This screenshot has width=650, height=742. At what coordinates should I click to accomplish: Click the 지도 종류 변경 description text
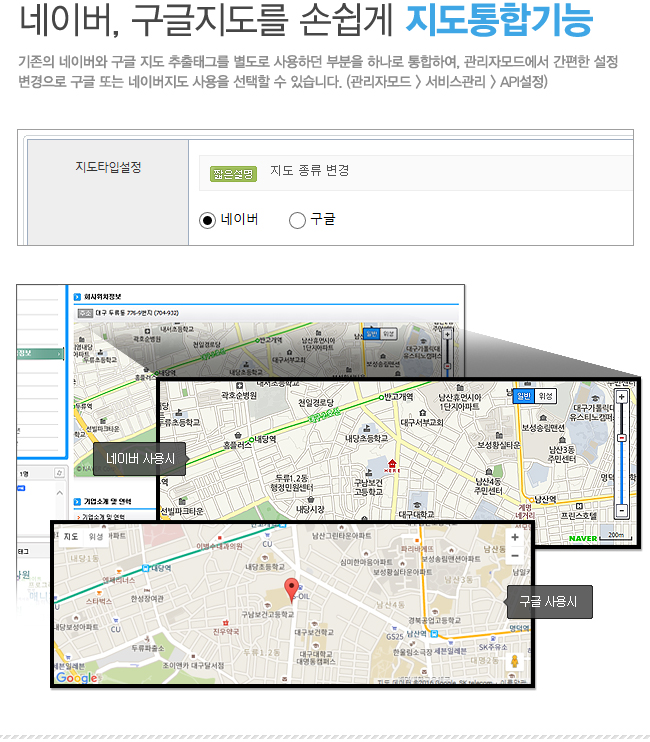(x=309, y=170)
